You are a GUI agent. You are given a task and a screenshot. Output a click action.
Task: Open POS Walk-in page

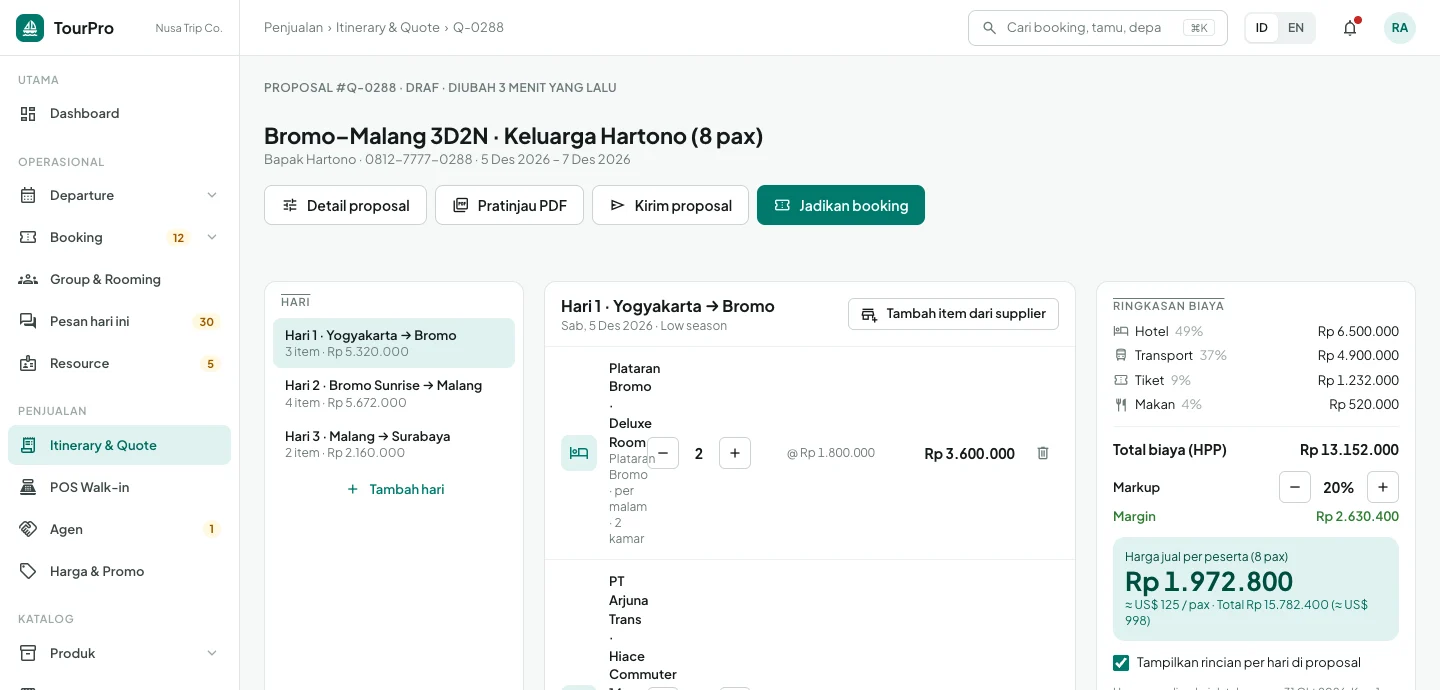click(119, 487)
